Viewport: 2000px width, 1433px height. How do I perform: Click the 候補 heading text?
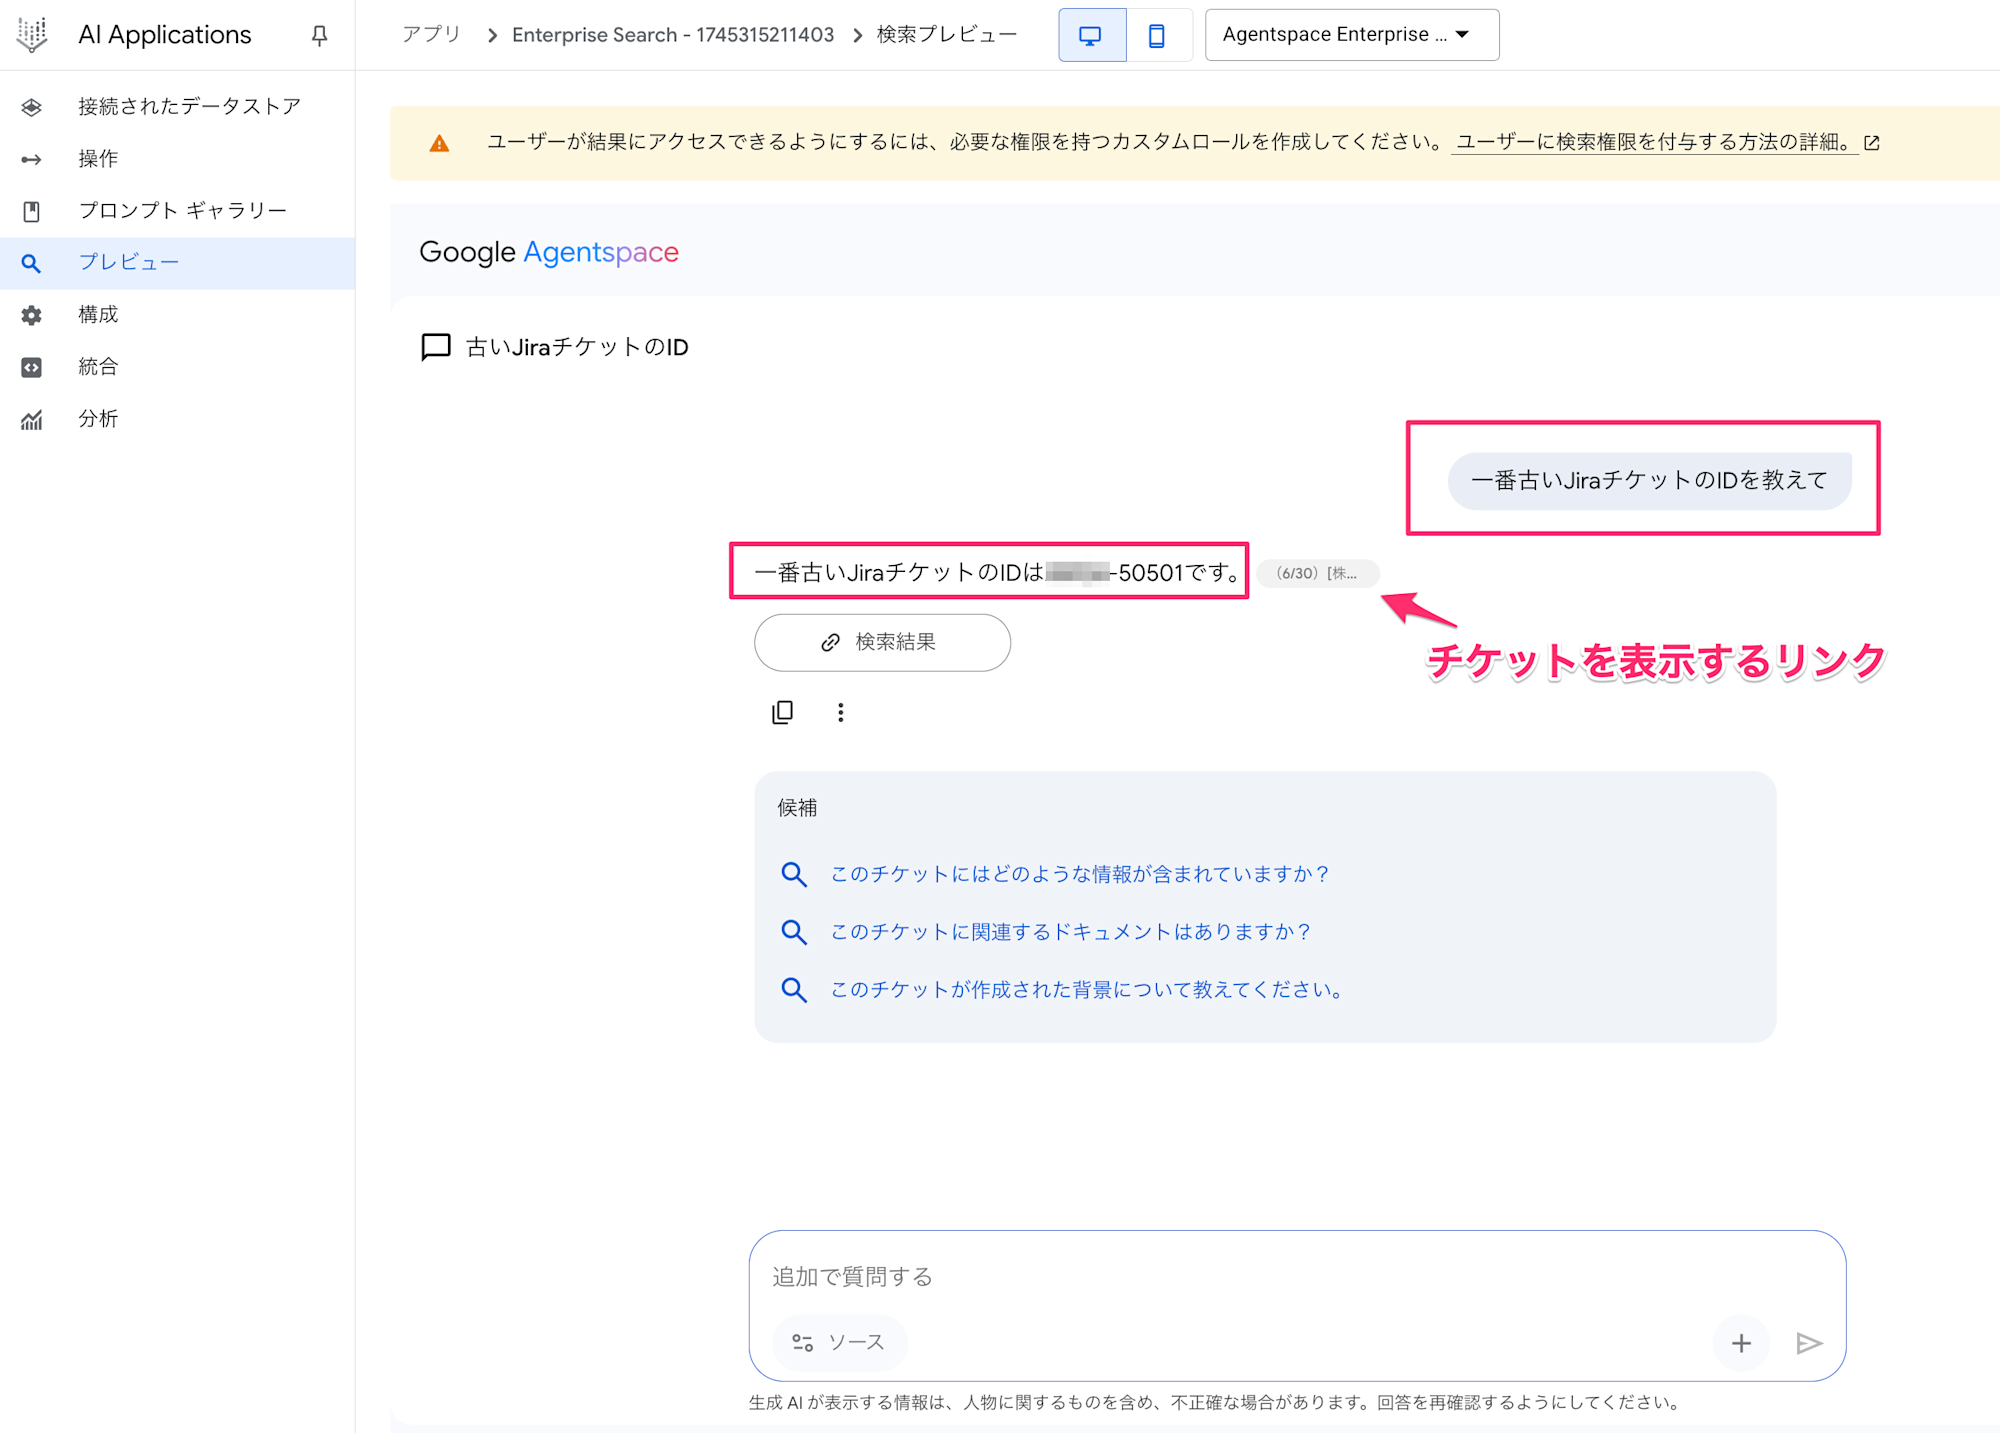tap(797, 808)
